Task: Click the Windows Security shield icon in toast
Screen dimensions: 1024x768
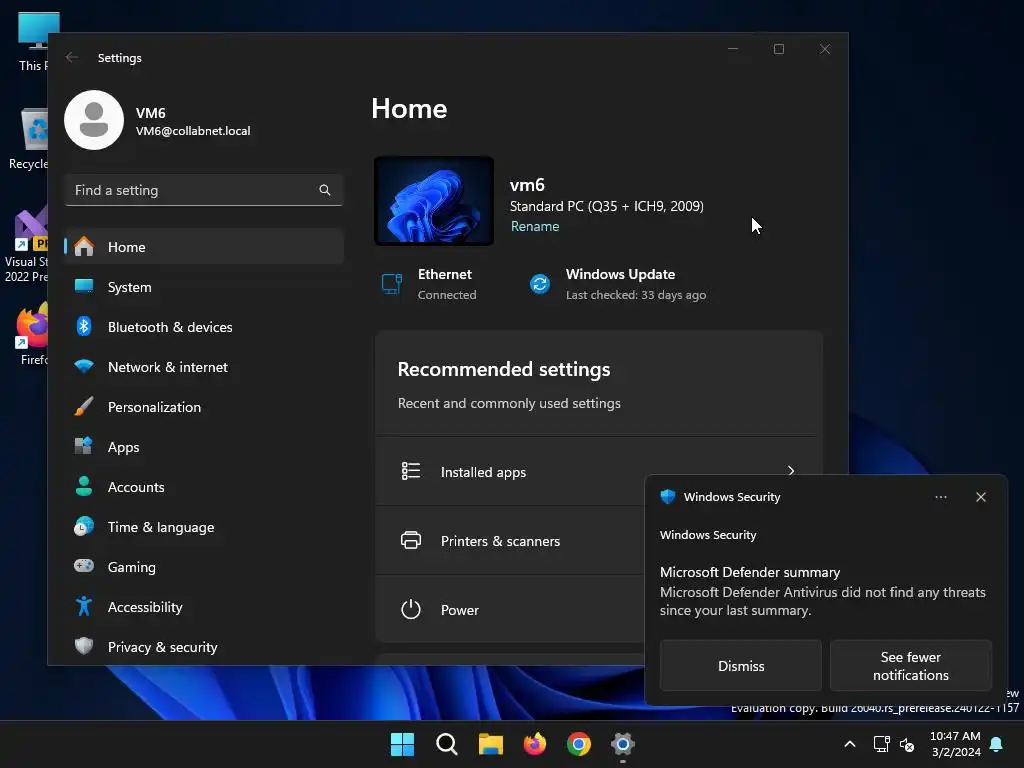Action: pyautogui.click(x=667, y=496)
